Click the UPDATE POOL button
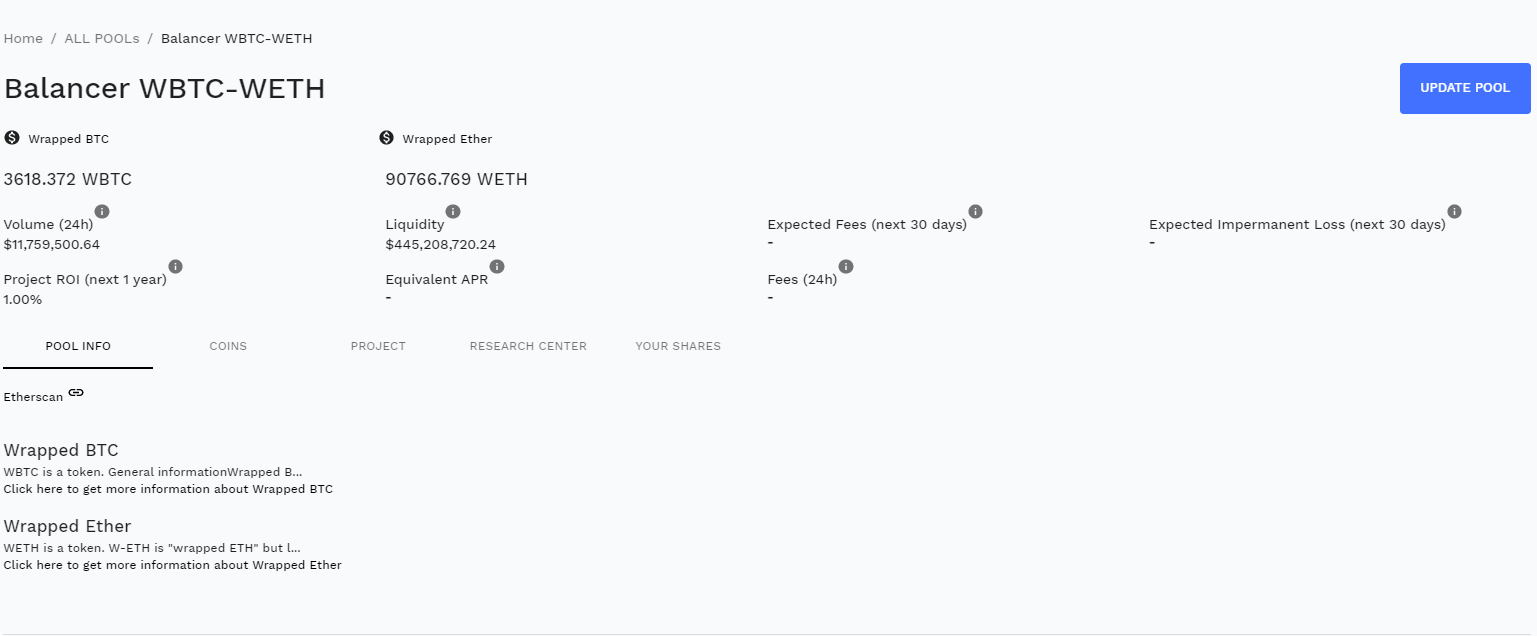The image size is (1537, 636). [1465, 88]
